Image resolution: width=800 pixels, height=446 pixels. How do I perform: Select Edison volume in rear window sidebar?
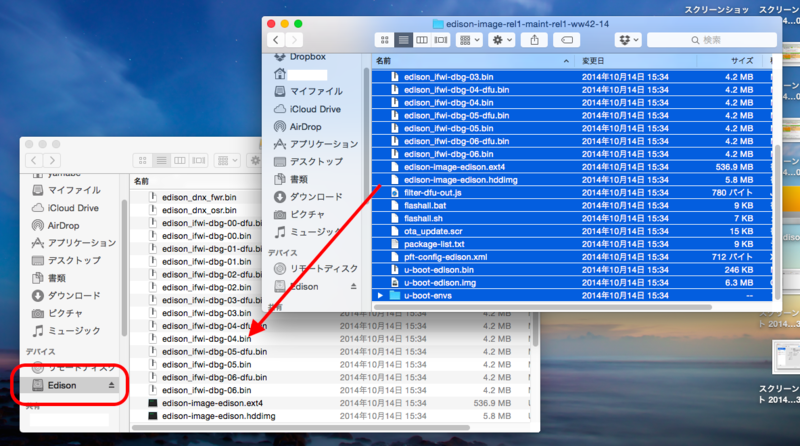[x=70, y=385]
